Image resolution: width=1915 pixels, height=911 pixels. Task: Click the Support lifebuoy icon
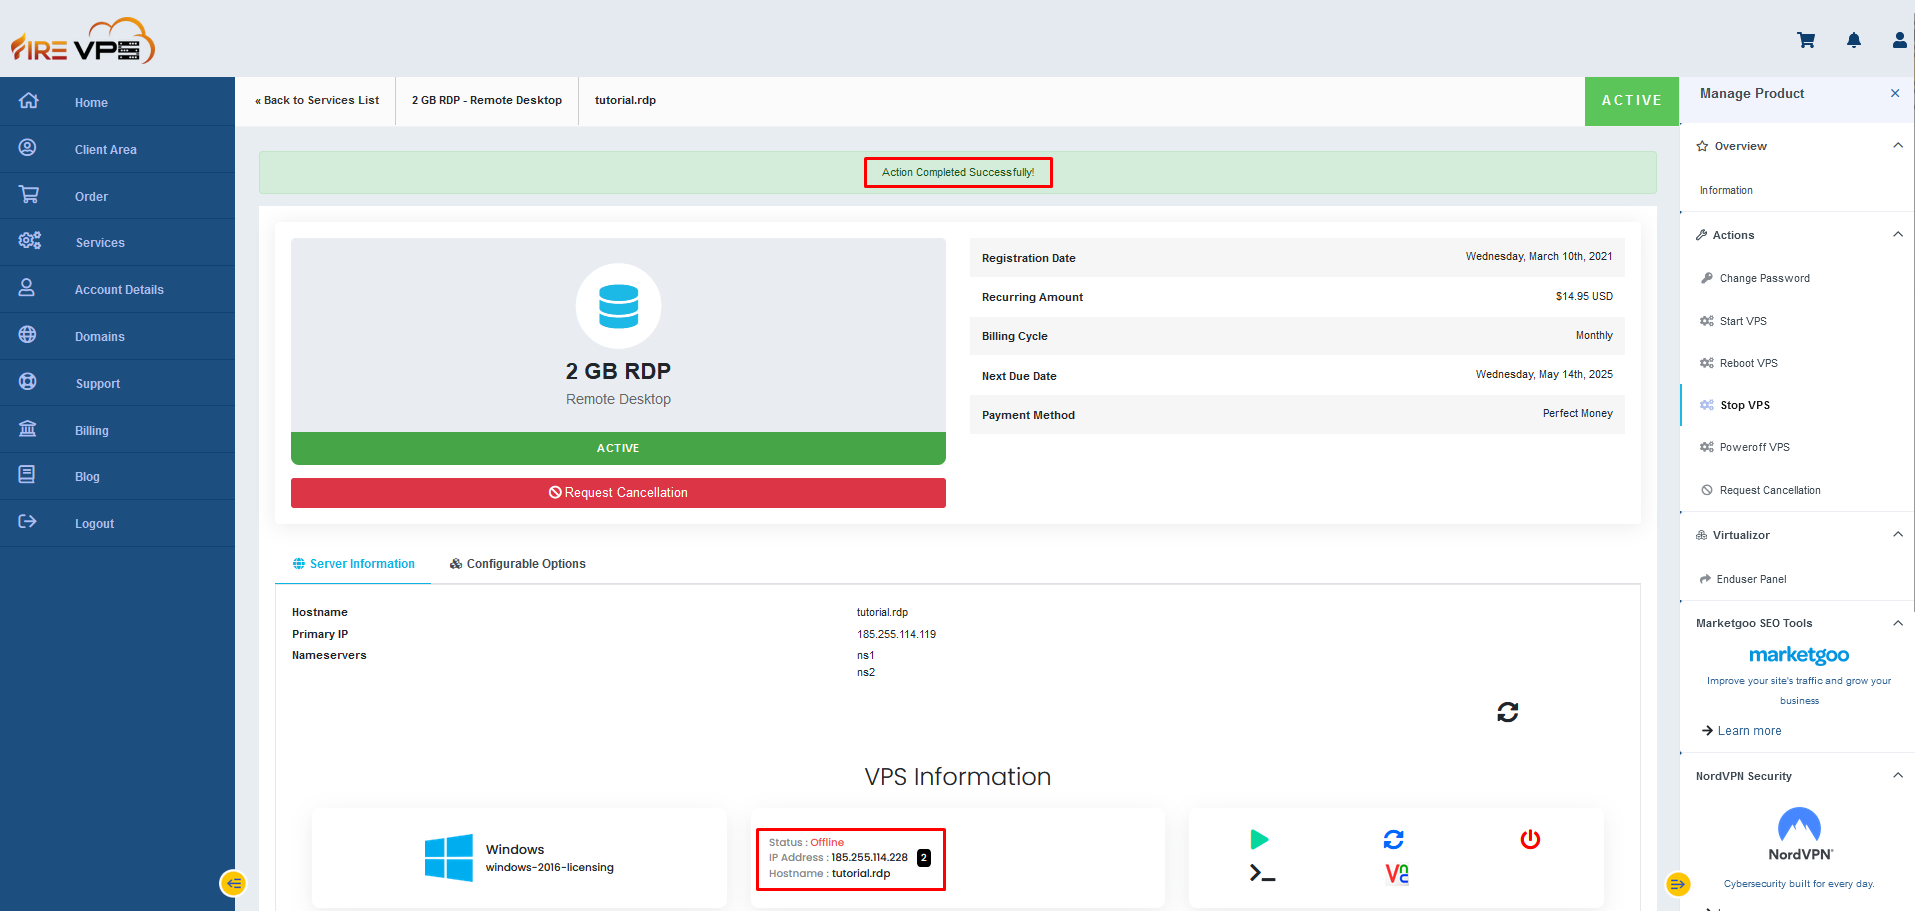tap(28, 382)
